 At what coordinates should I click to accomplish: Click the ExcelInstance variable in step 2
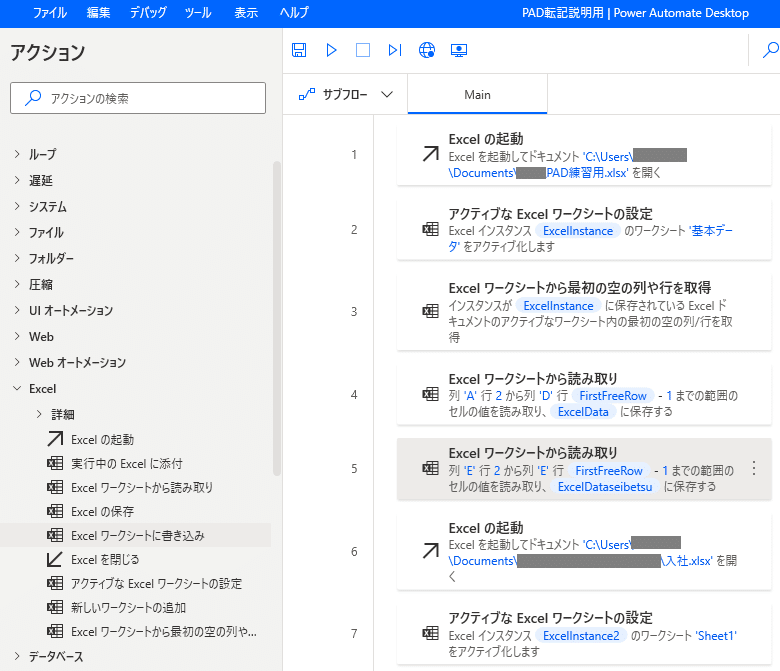578,231
